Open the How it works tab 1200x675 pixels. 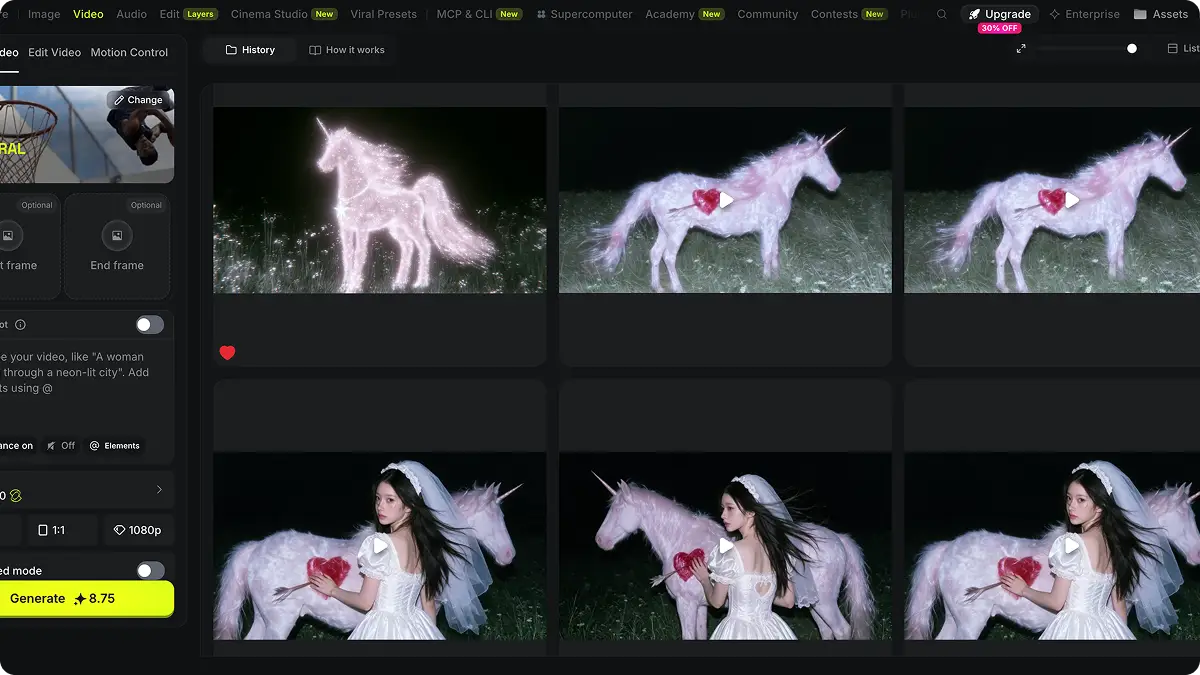tap(347, 50)
